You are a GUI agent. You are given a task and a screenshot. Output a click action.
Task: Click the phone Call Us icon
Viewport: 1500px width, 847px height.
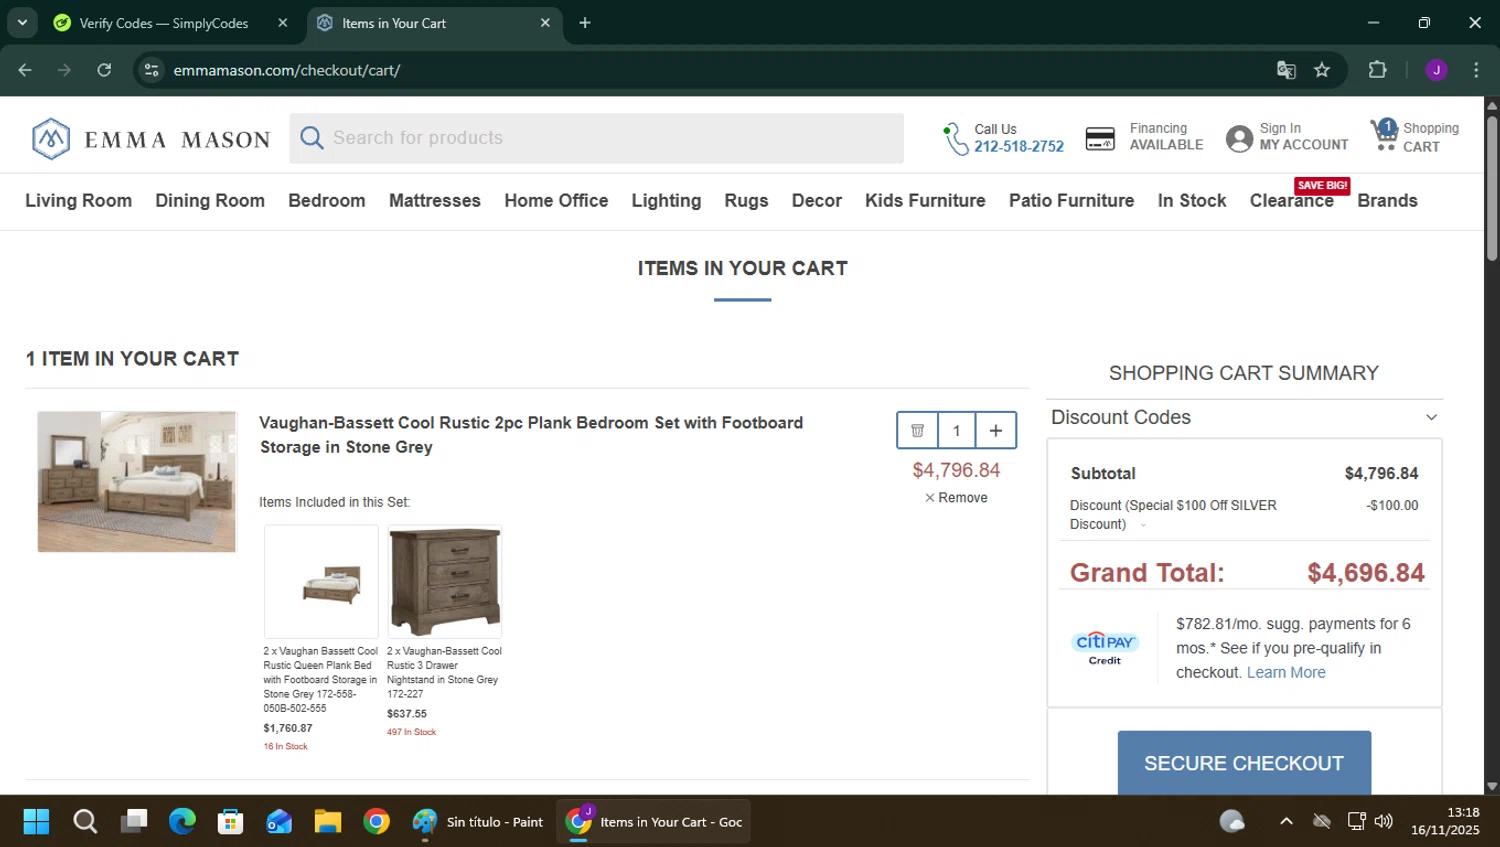[954, 139]
